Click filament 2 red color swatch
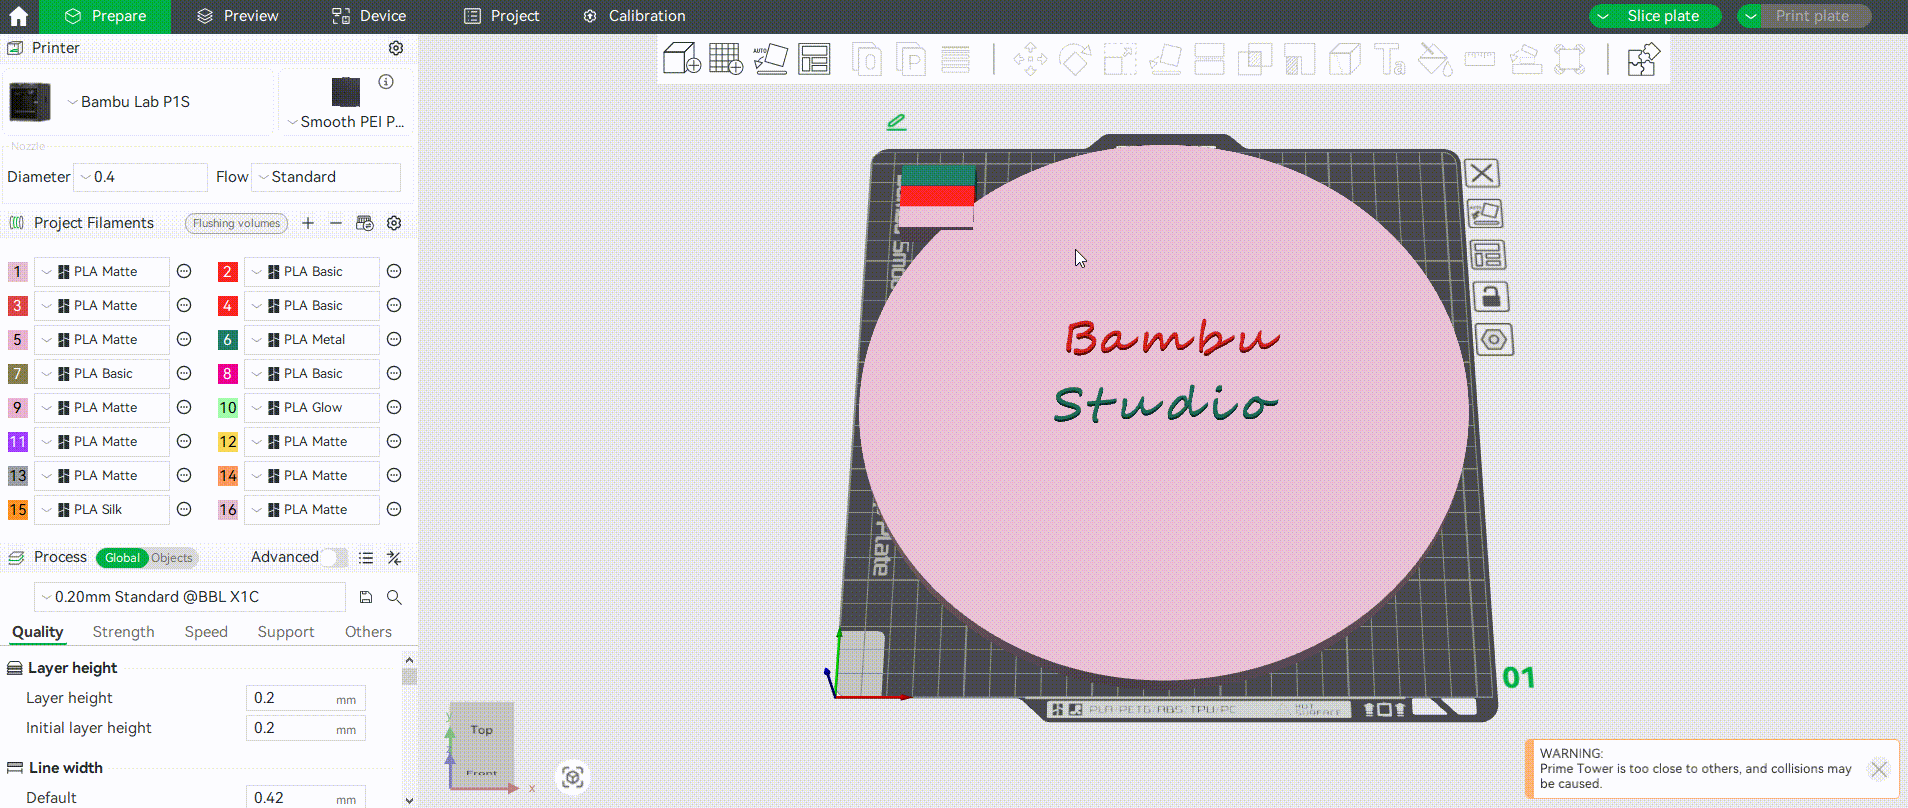The width and height of the screenshot is (1908, 808). pyautogui.click(x=227, y=272)
